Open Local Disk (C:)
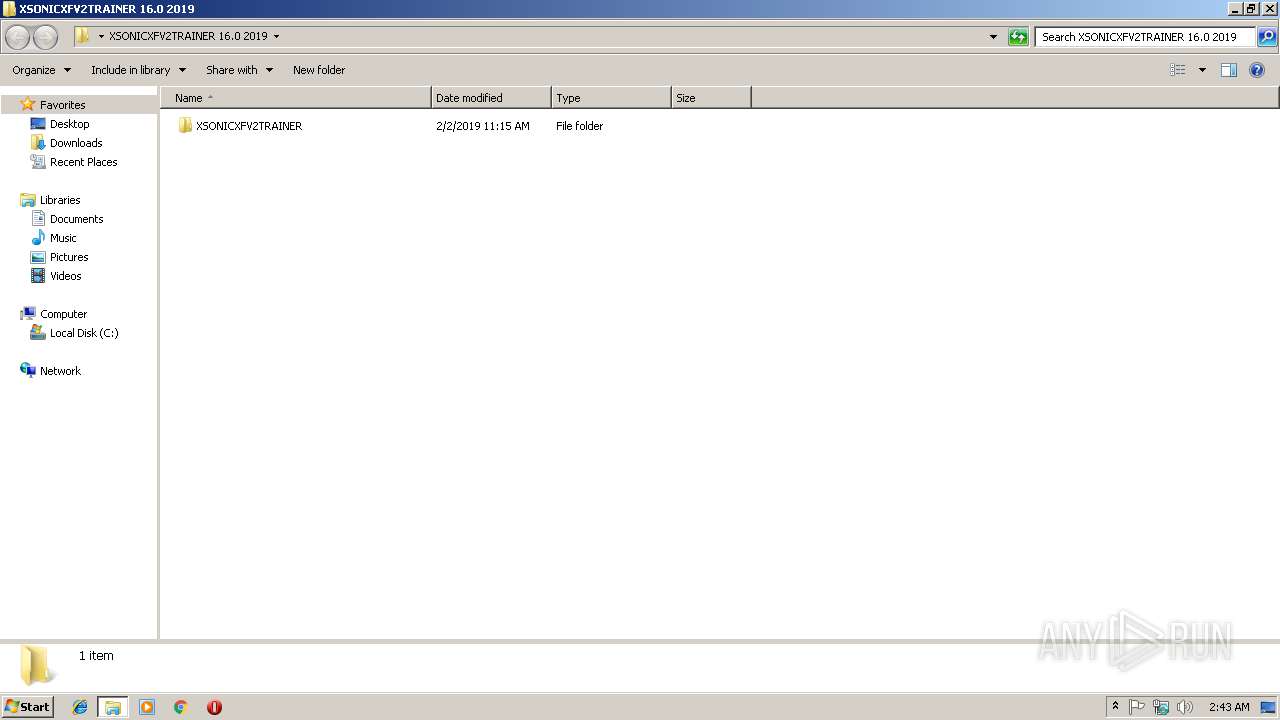Screen dimensions: 1280x720 click(84, 333)
